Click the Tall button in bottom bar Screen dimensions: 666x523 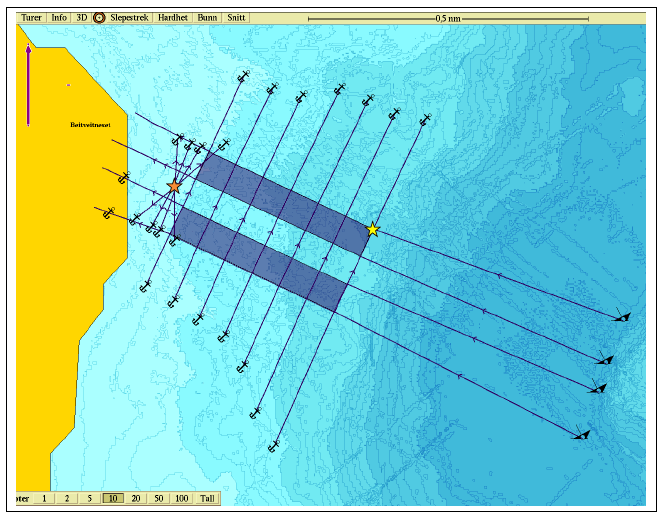tap(207, 498)
